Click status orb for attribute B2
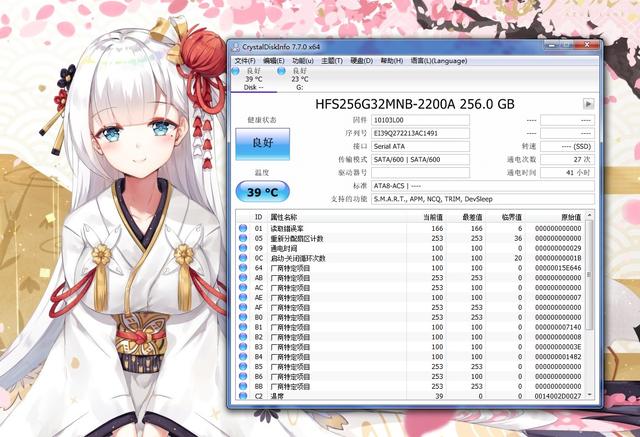 click(x=243, y=337)
